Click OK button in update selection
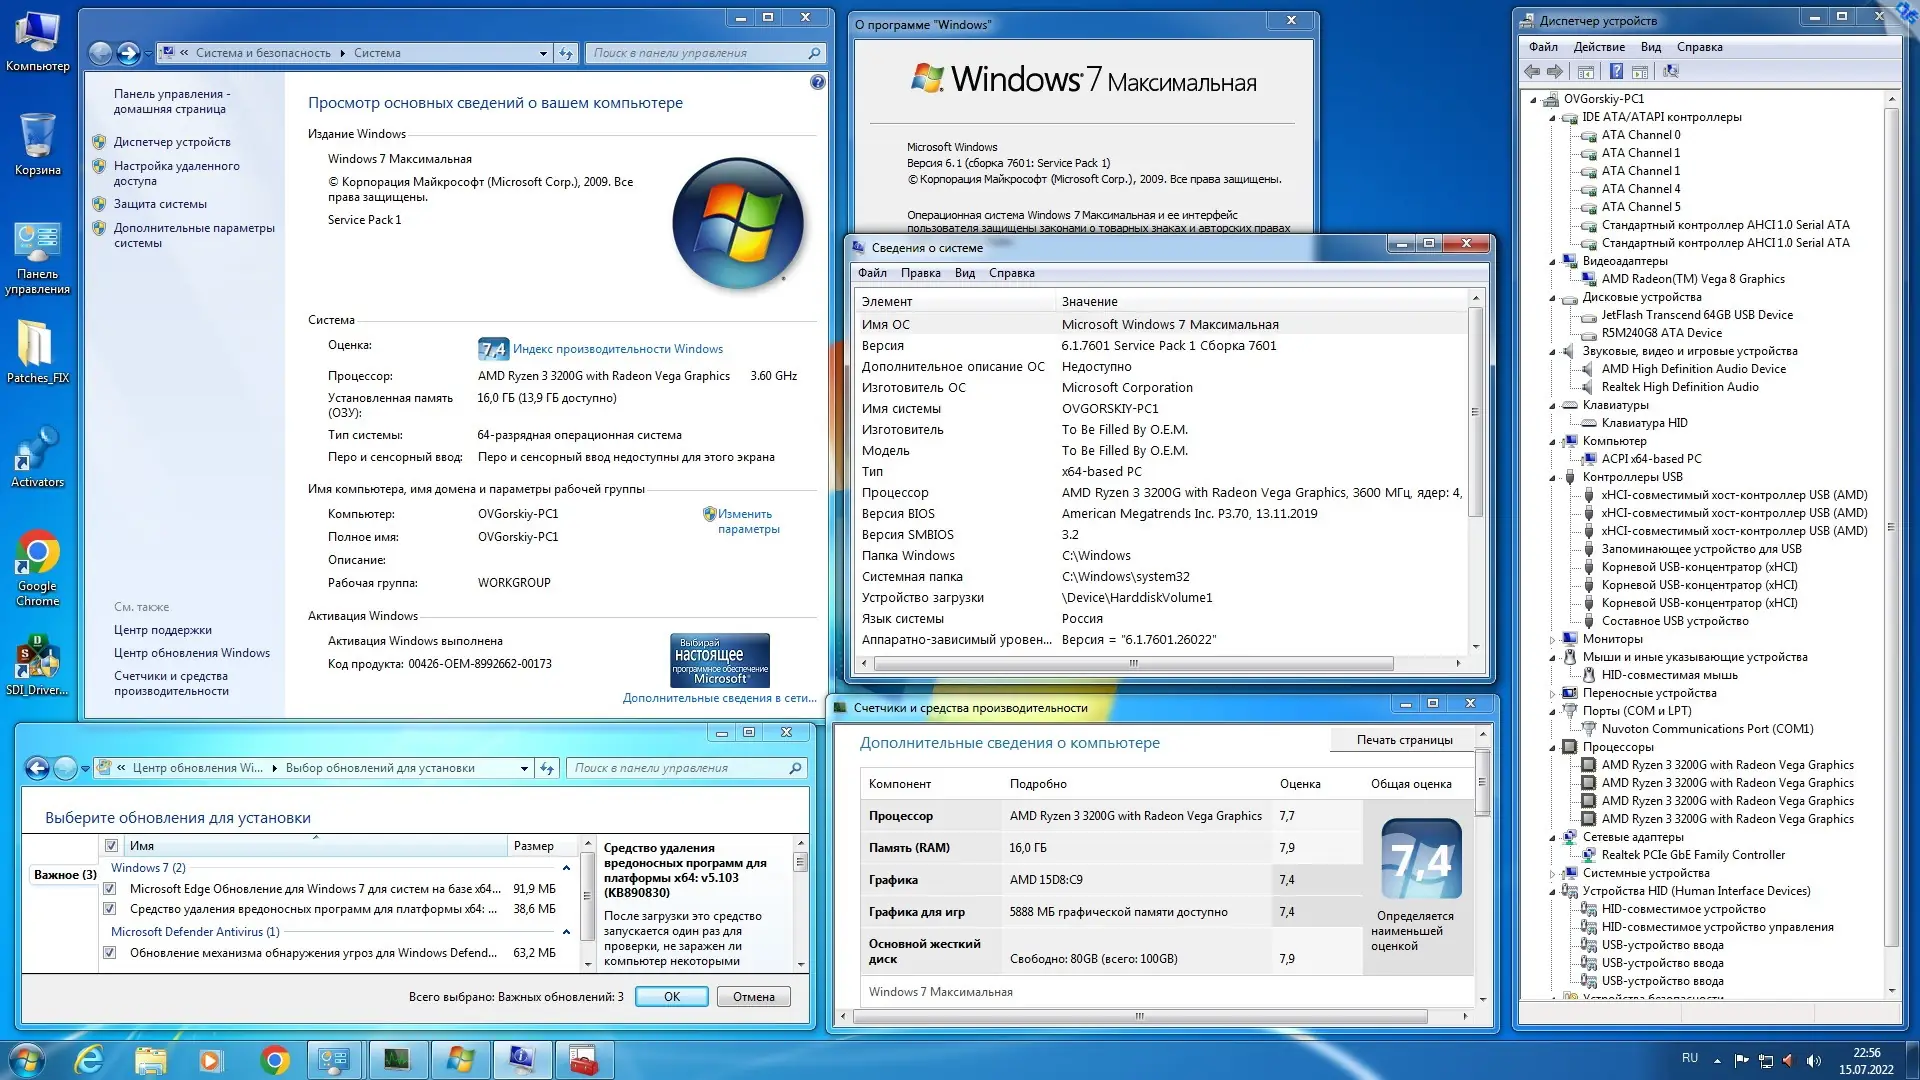The image size is (1920, 1080). click(671, 997)
